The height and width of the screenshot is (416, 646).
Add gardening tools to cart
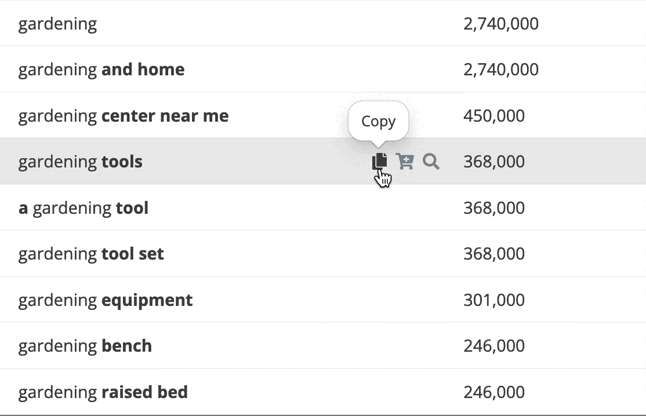(x=405, y=161)
